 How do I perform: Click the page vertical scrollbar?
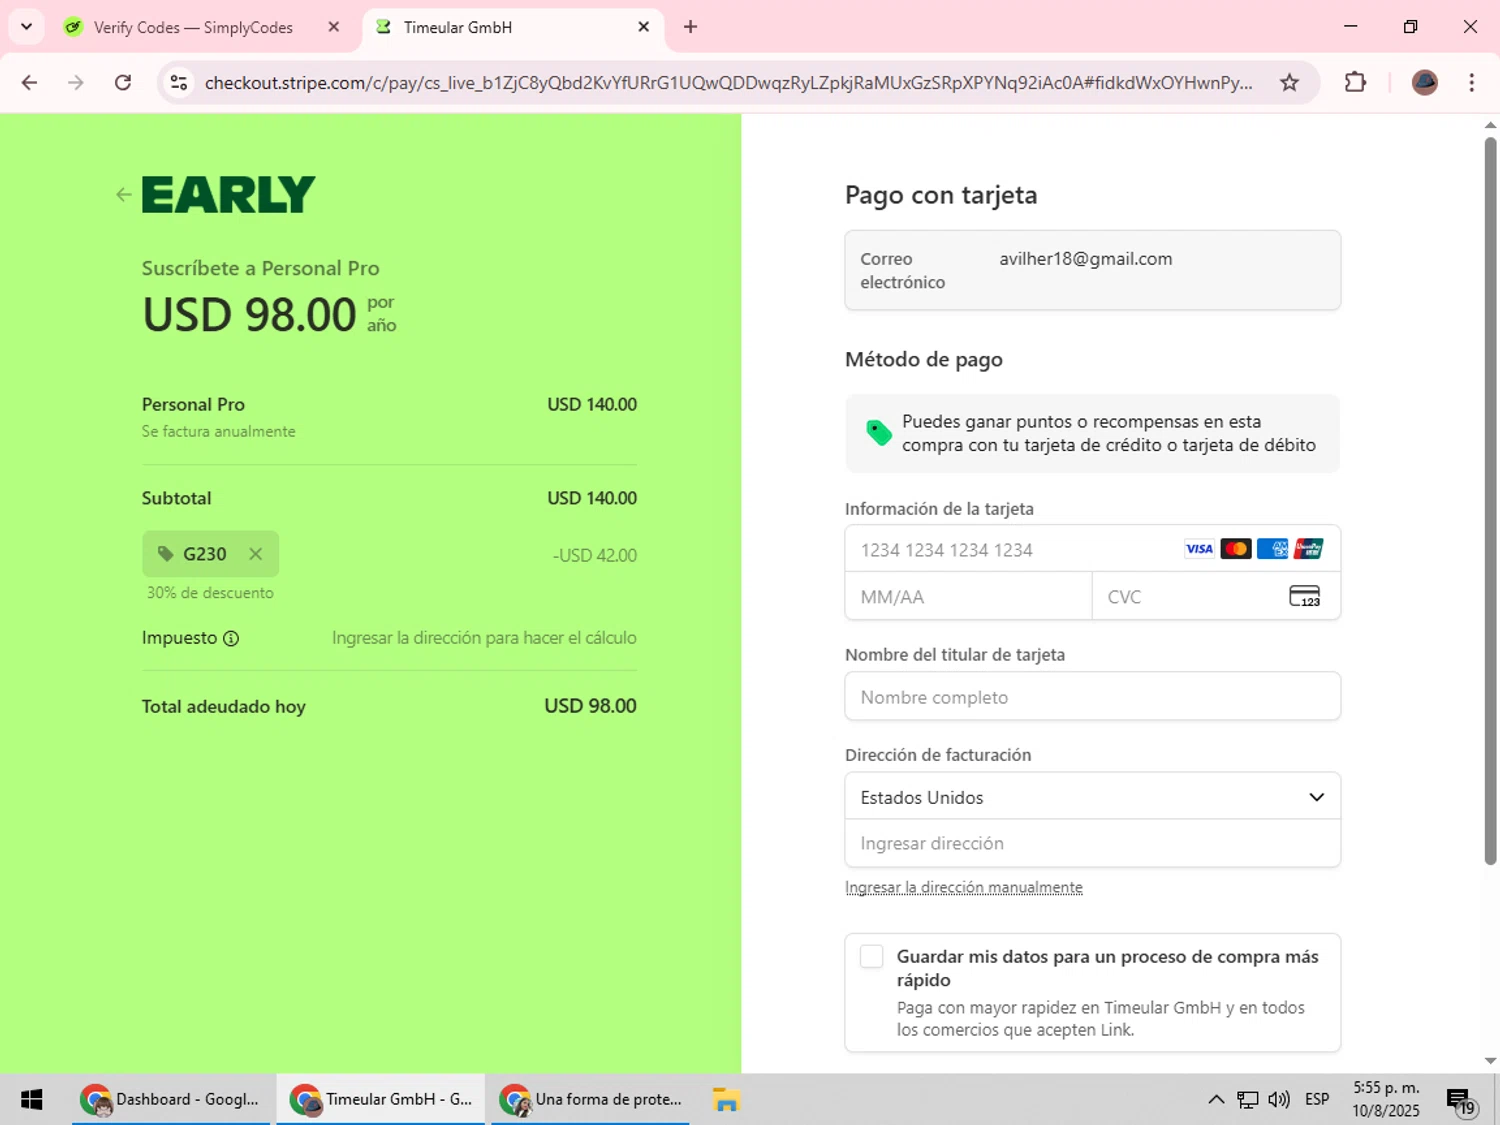pyautogui.click(x=1490, y=500)
